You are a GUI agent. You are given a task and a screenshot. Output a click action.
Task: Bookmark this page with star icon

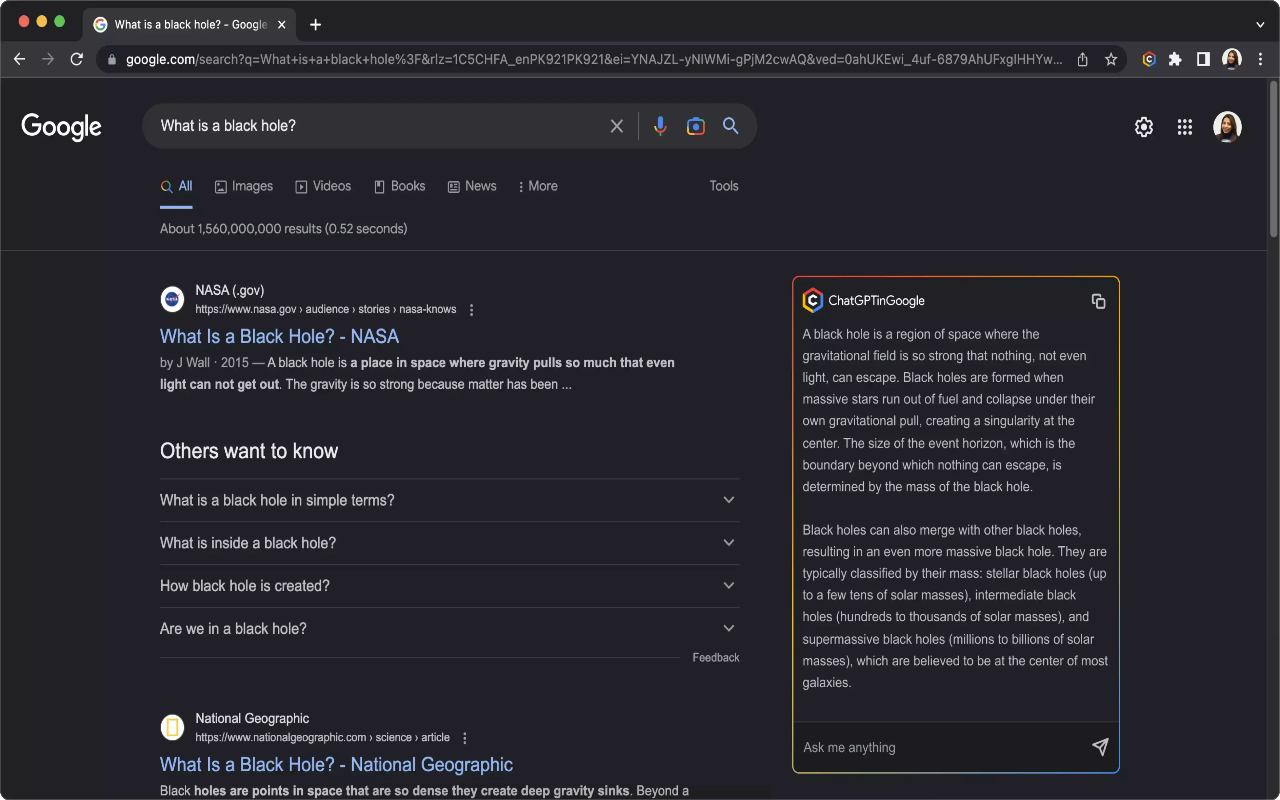pos(1111,59)
